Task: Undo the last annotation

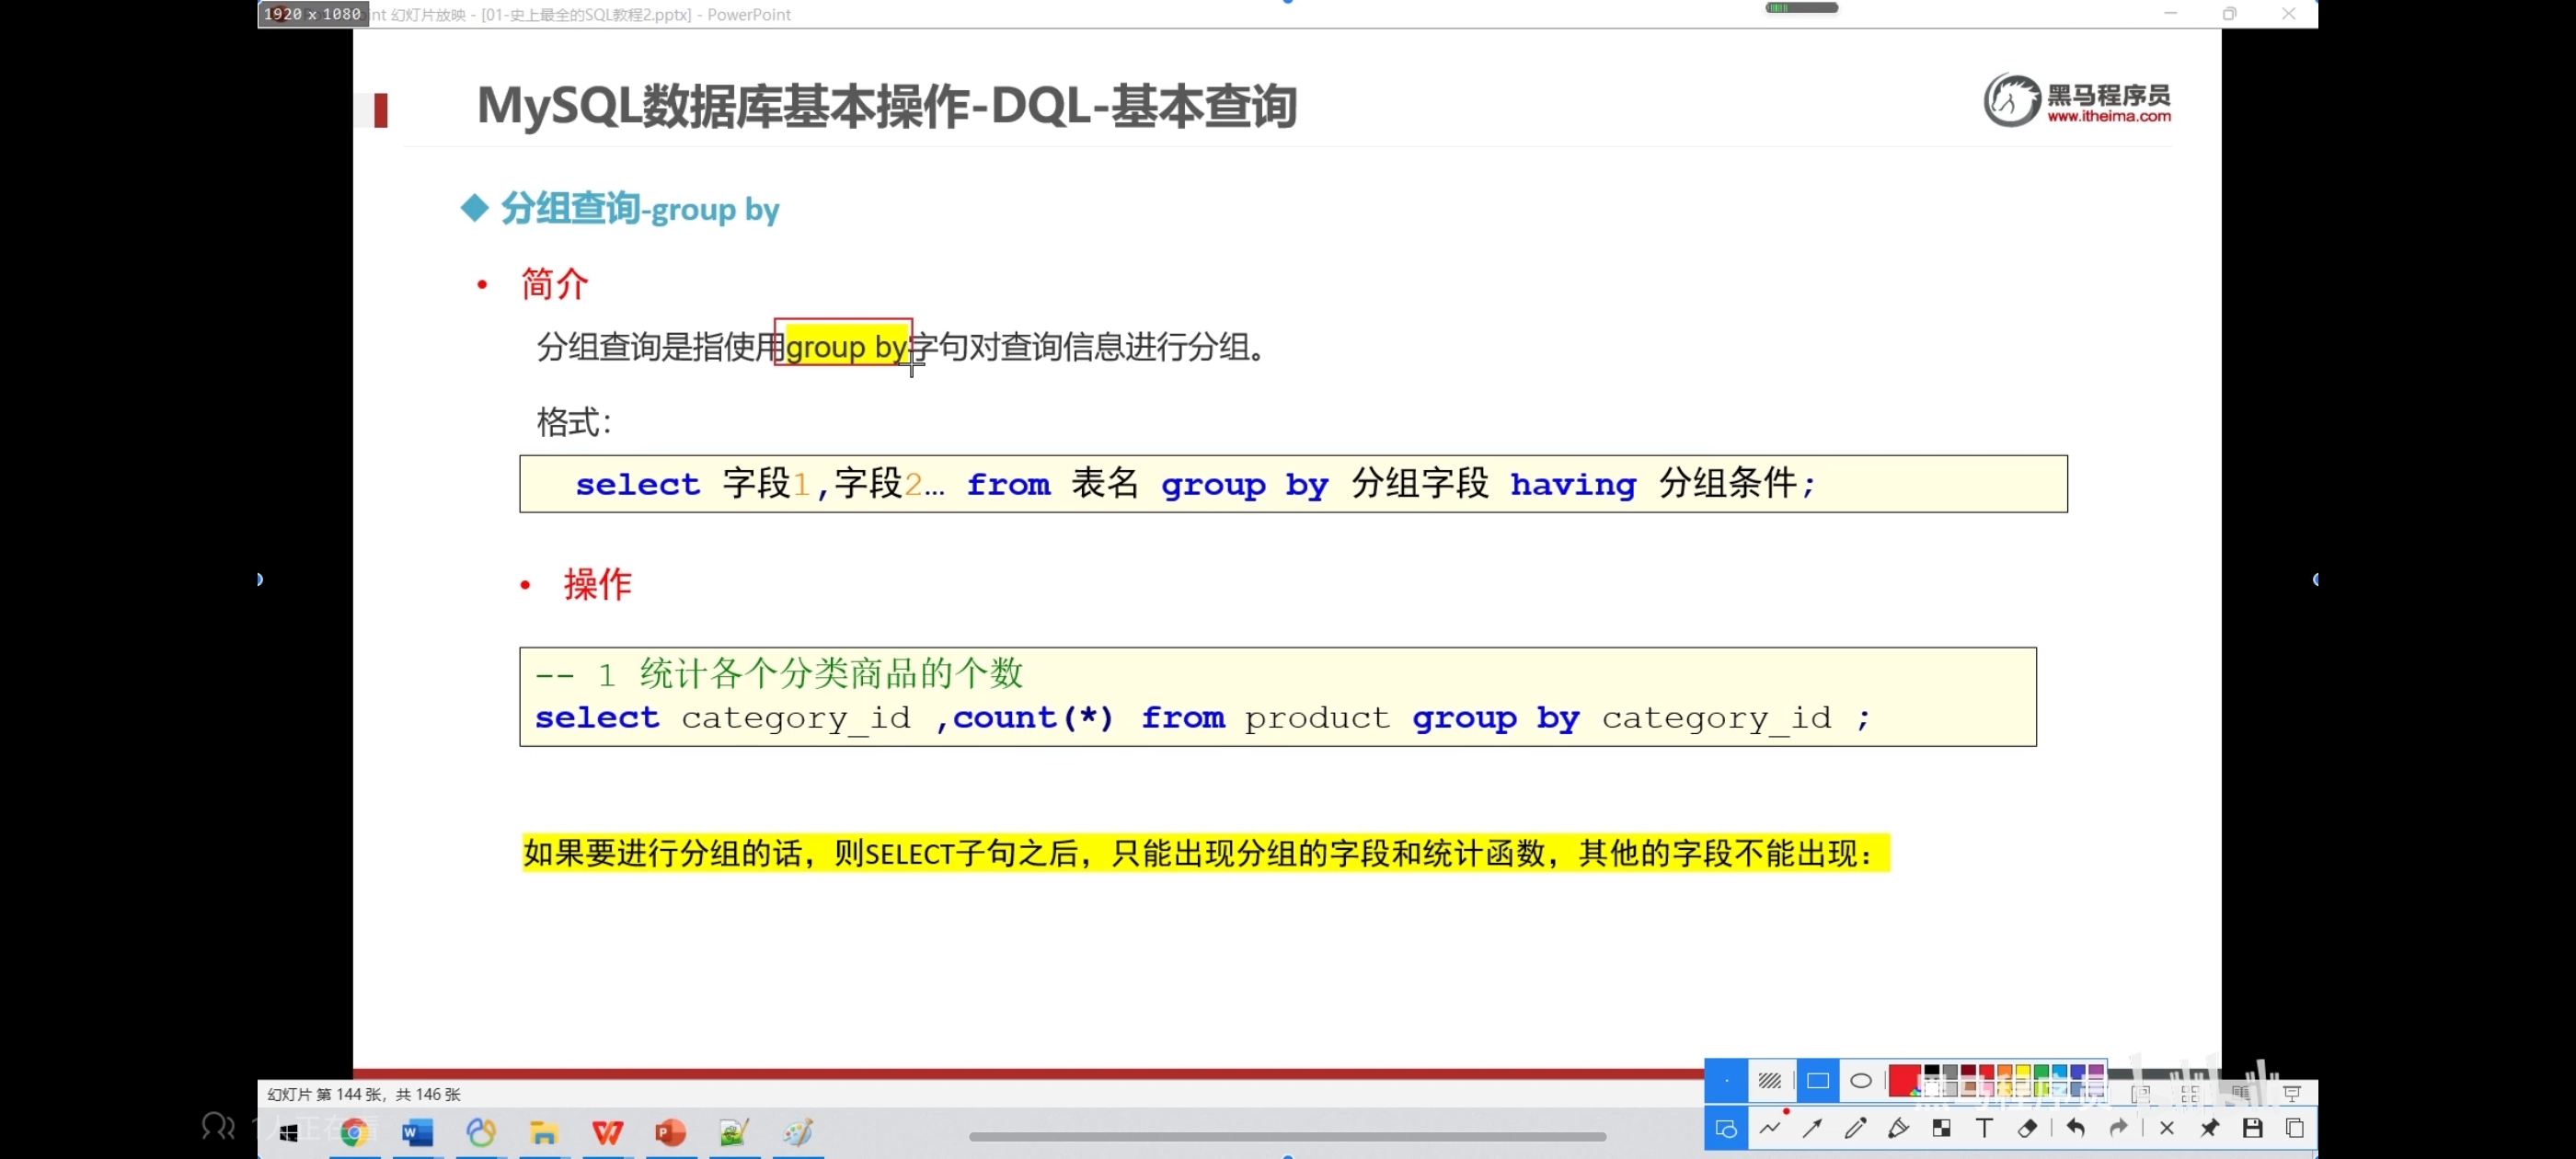Action: [x=2075, y=1128]
